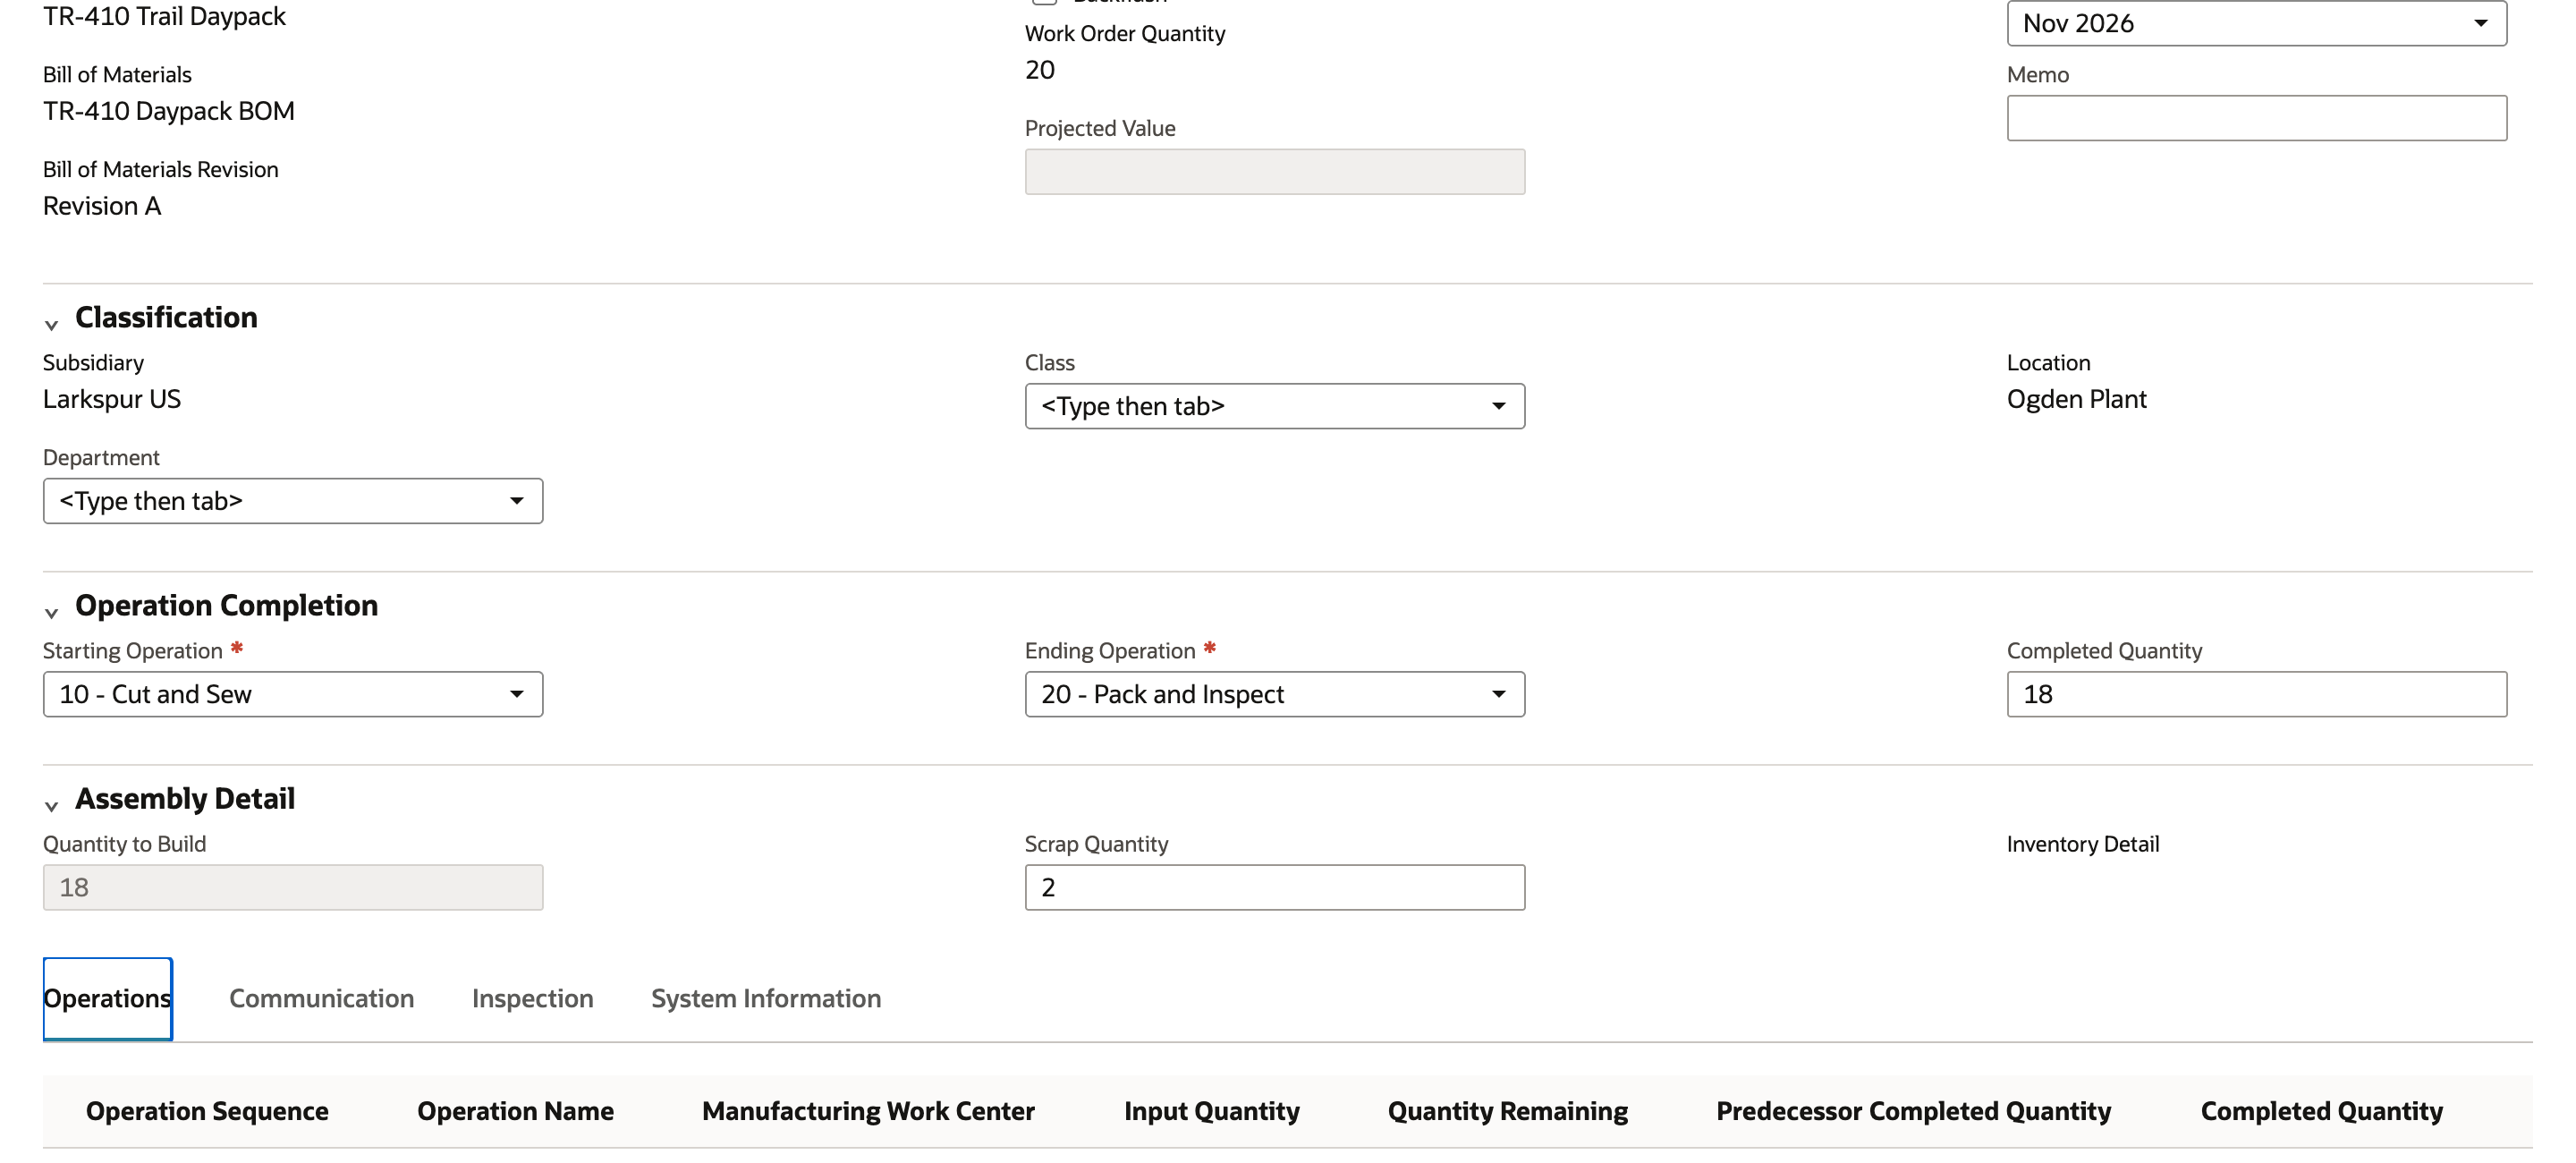Click the Operation Name column header
The image size is (2576, 1163).
point(515,1111)
